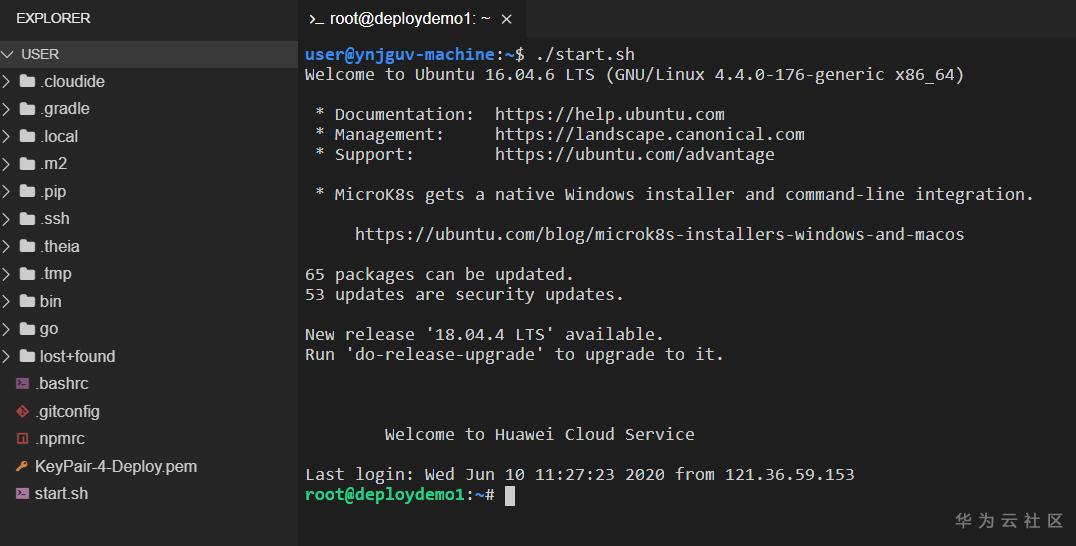The width and height of the screenshot is (1076, 546).
Task: Click the terminal icon on the tab
Action: coord(316,19)
